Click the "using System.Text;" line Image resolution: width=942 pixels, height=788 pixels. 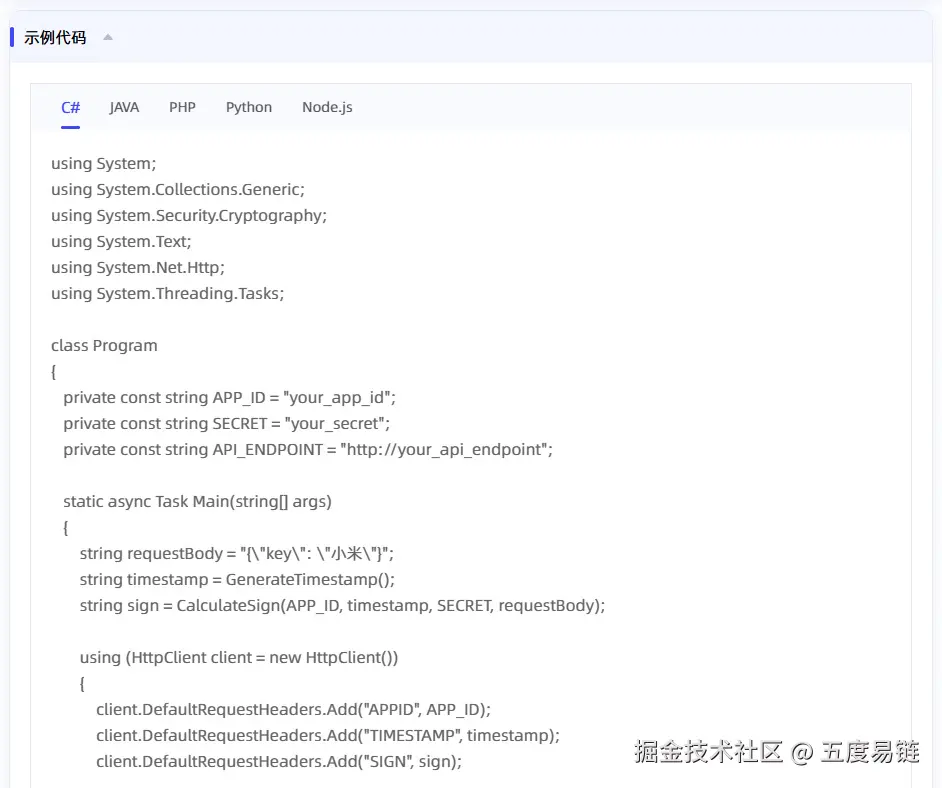click(121, 241)
